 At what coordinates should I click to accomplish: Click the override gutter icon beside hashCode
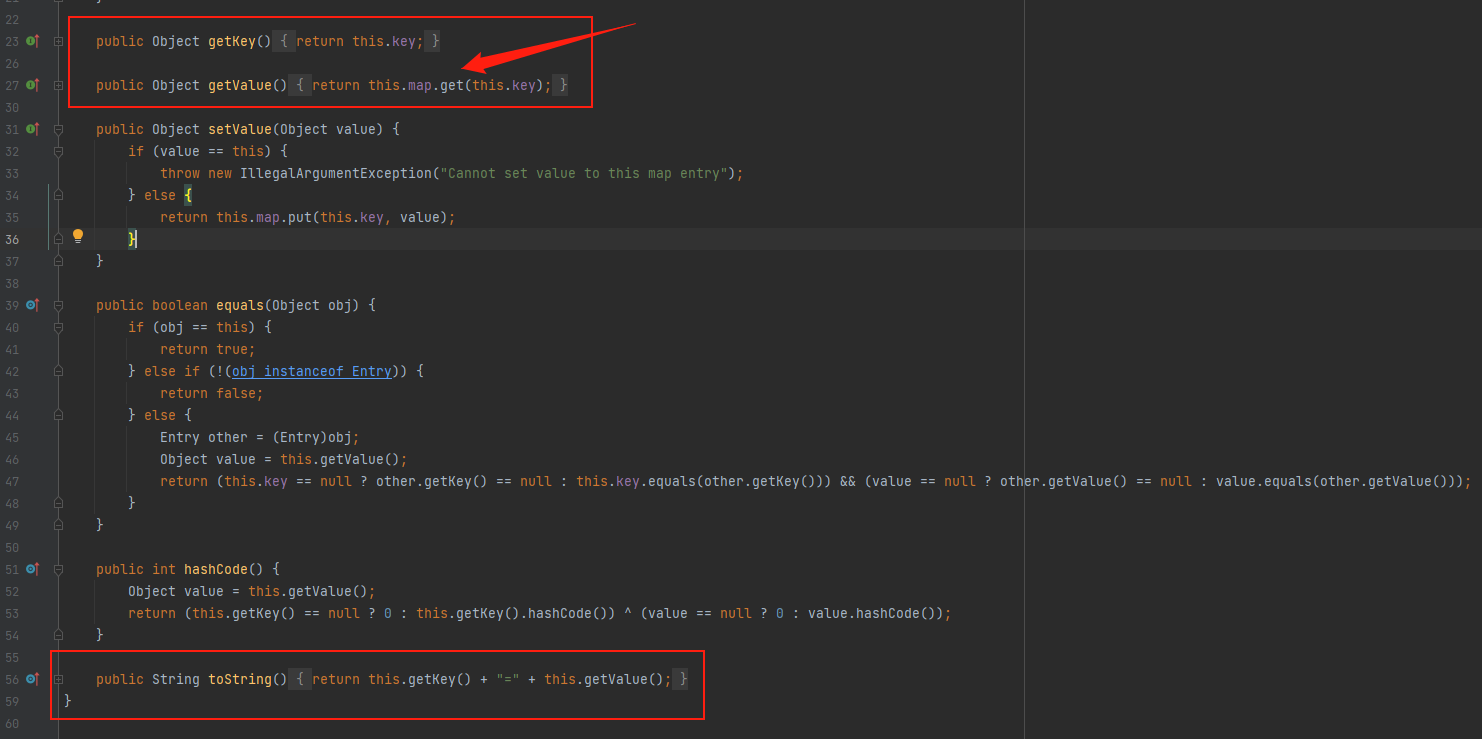32,569
